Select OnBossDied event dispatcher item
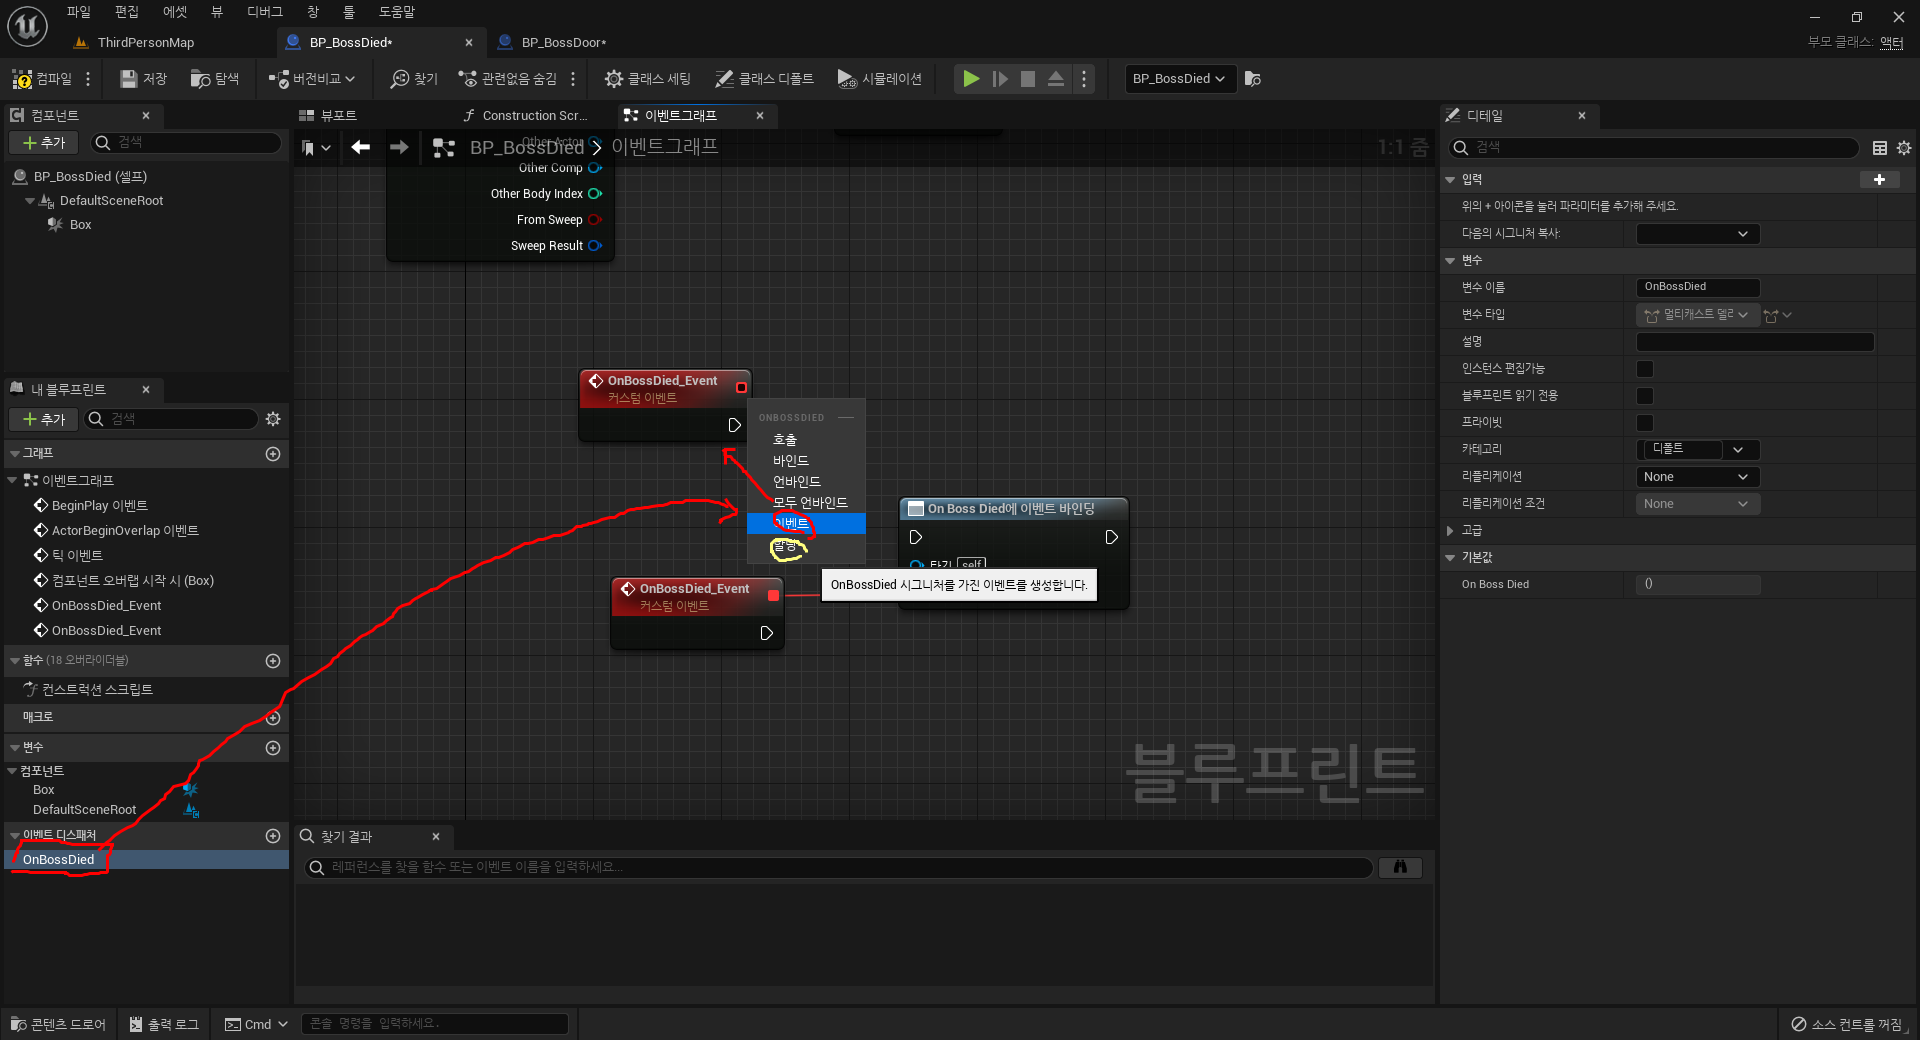The height and width of the screenshot is (1040, 1920). (147, 860)
